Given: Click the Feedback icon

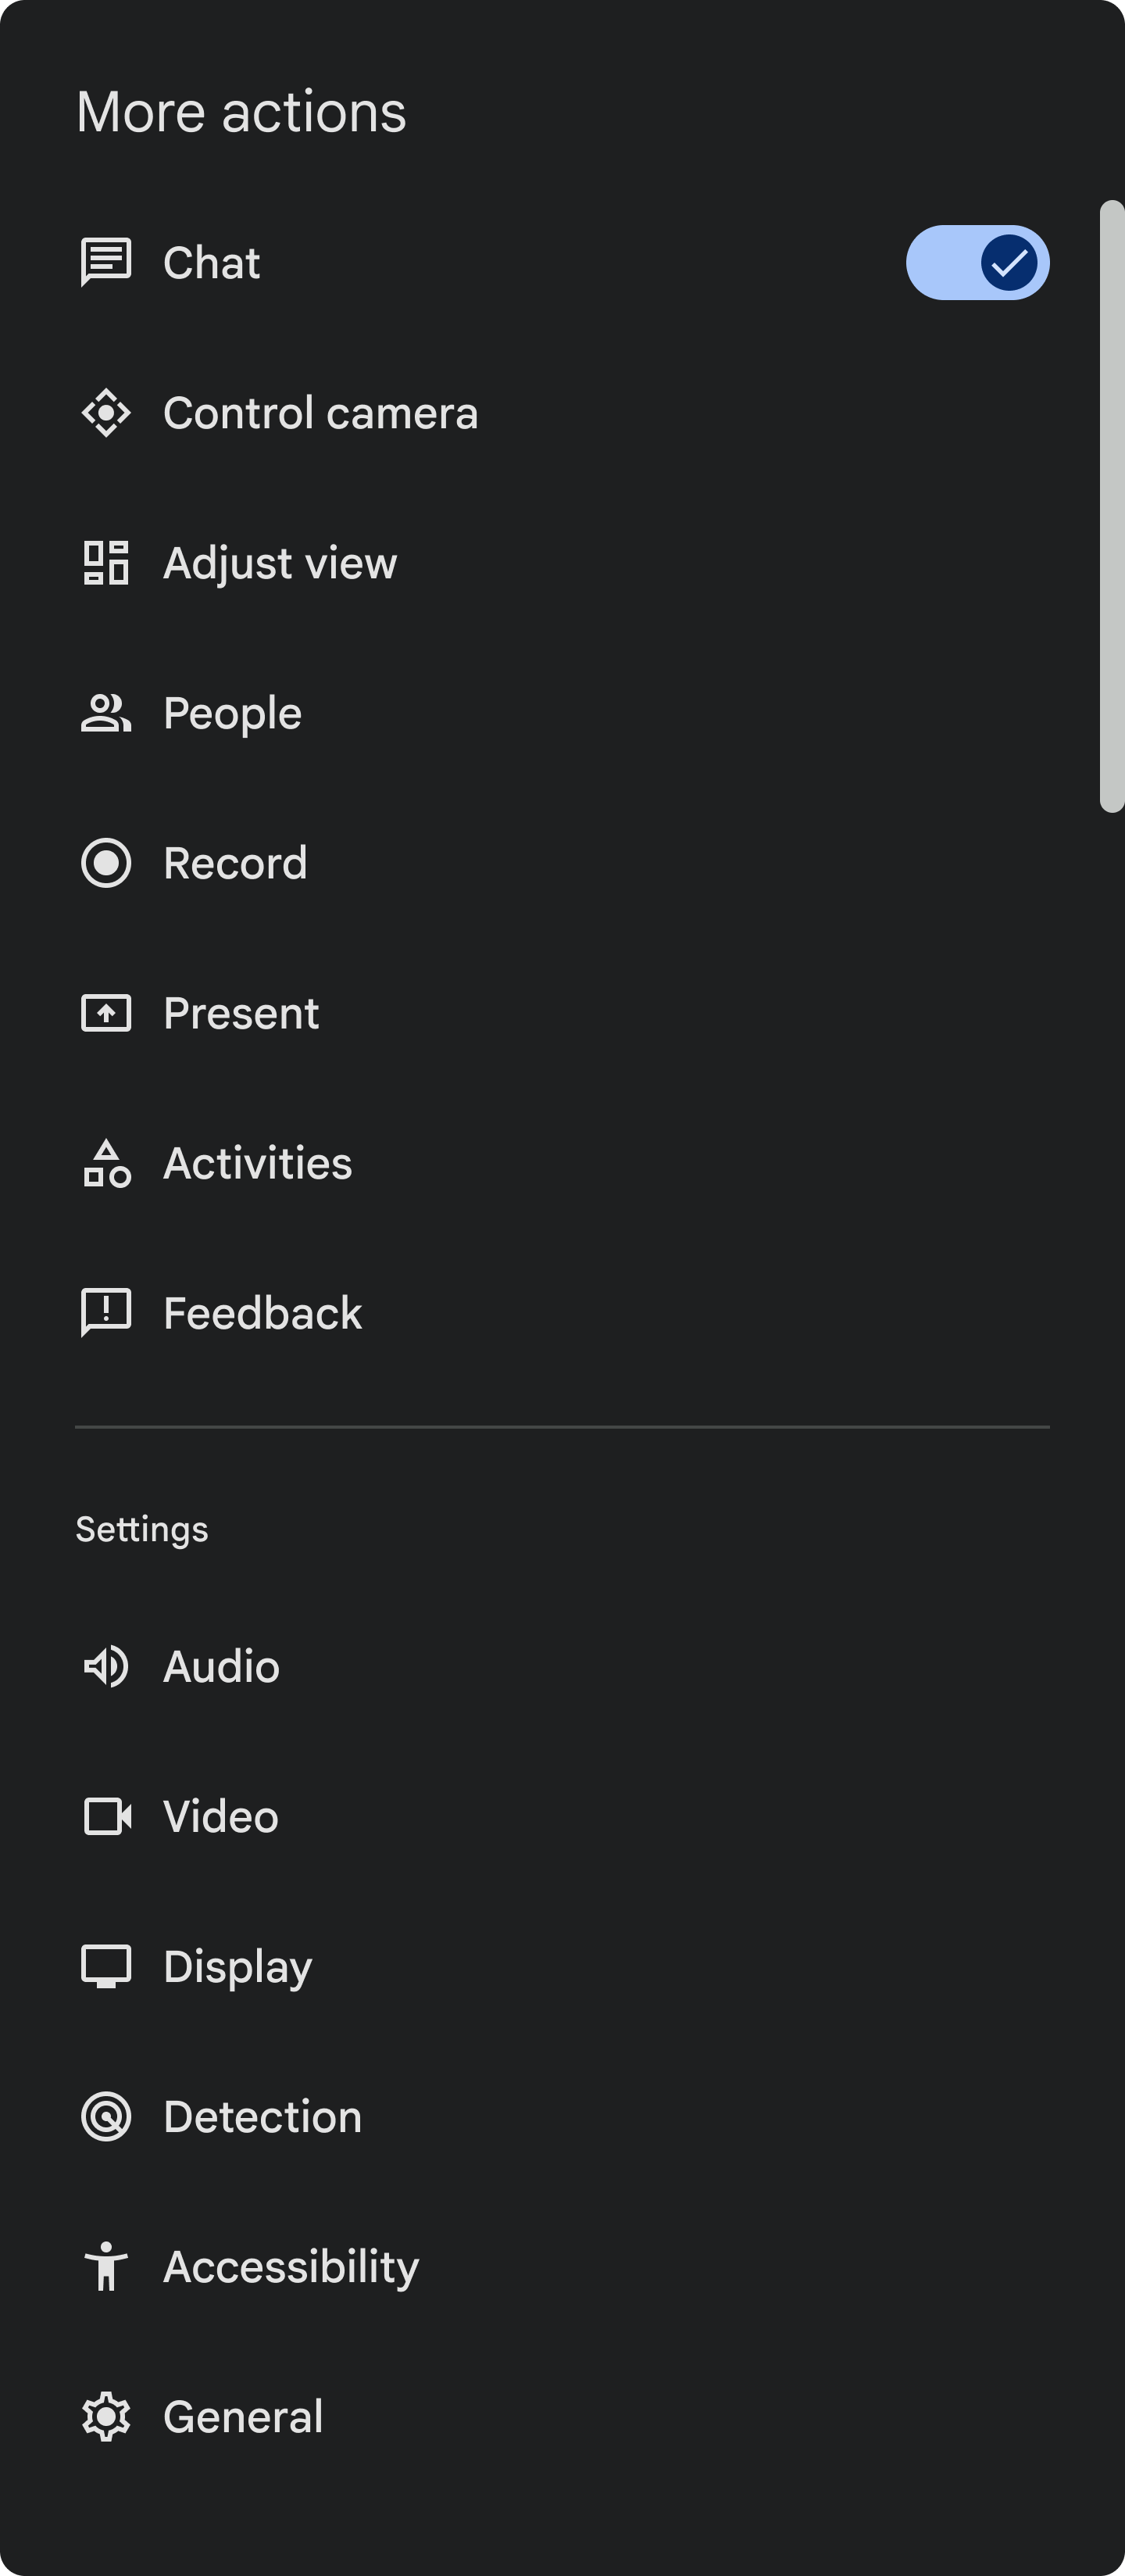Looking at the screenshot, I should (x=106, y=1313).
